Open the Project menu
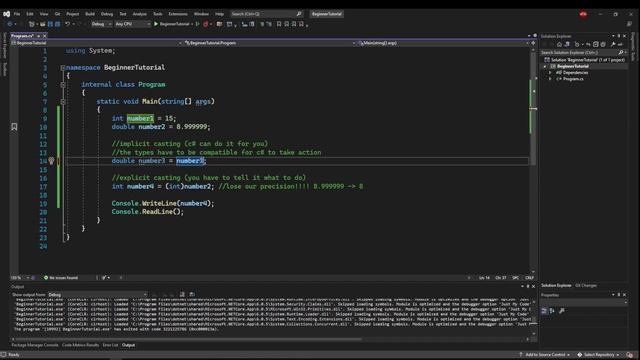640x360 pixels. click(x=73, y=14)
